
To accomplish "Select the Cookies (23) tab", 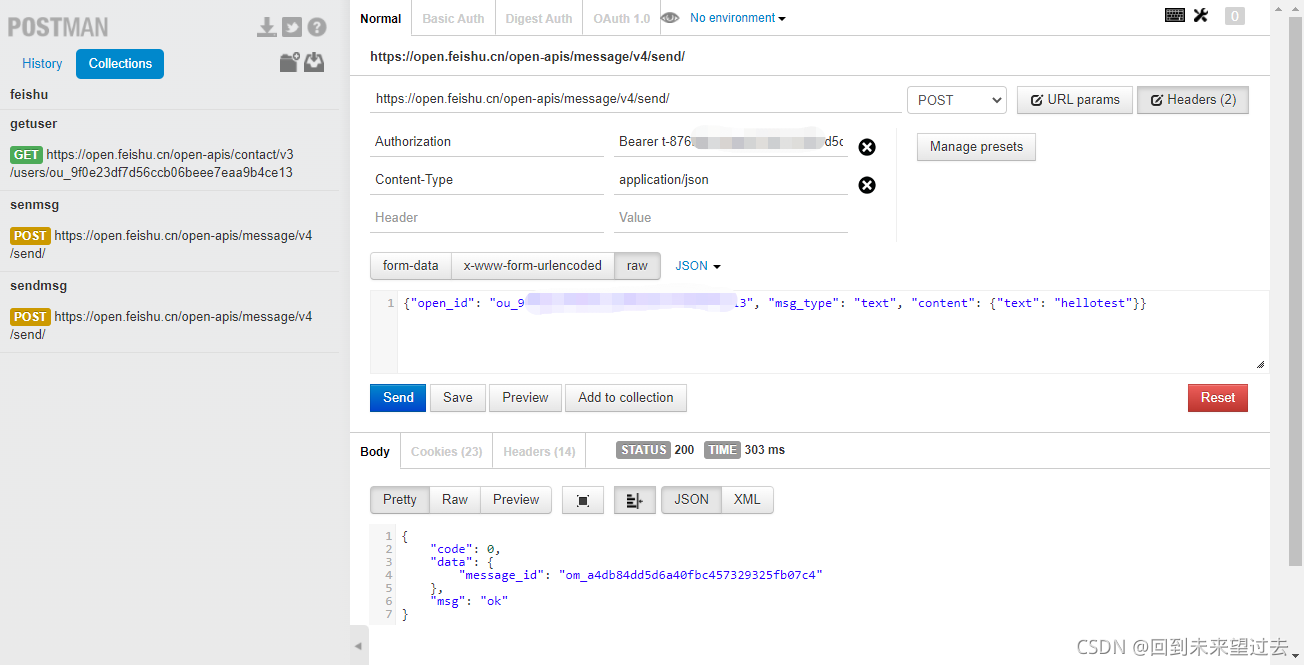I will click(x=446, y=451).
